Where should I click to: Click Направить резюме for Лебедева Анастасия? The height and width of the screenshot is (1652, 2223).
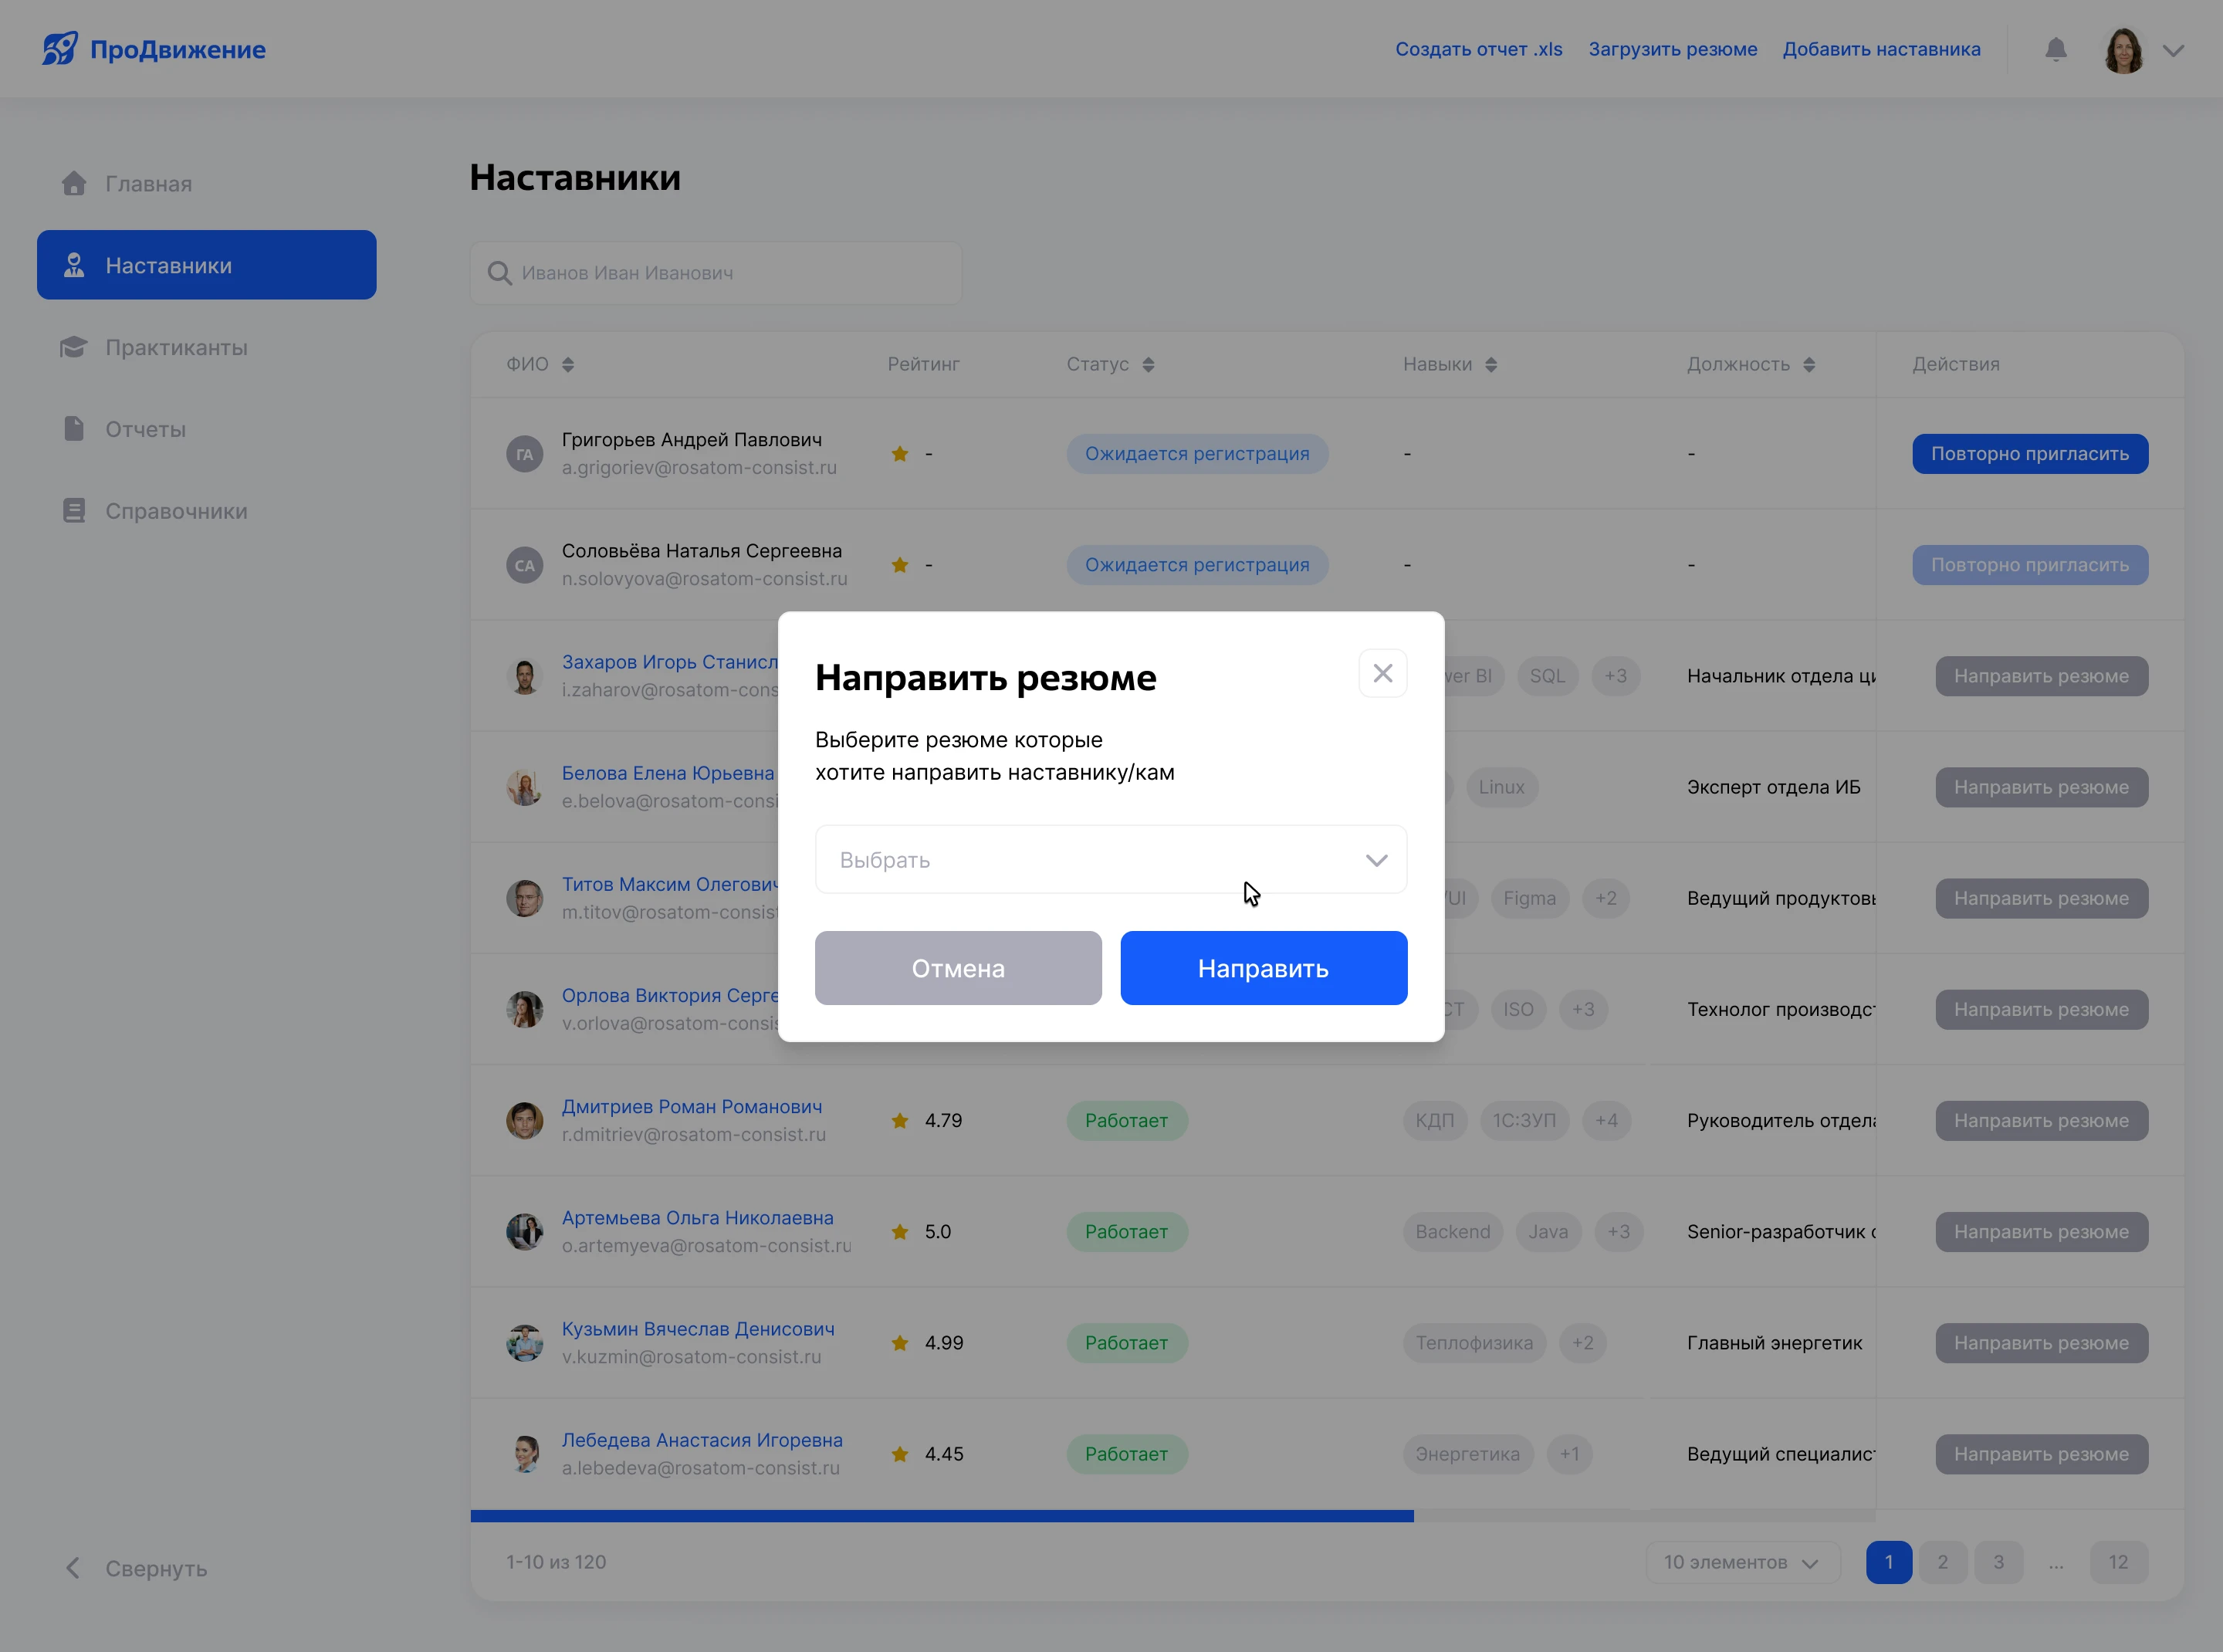point(2041,1453)
